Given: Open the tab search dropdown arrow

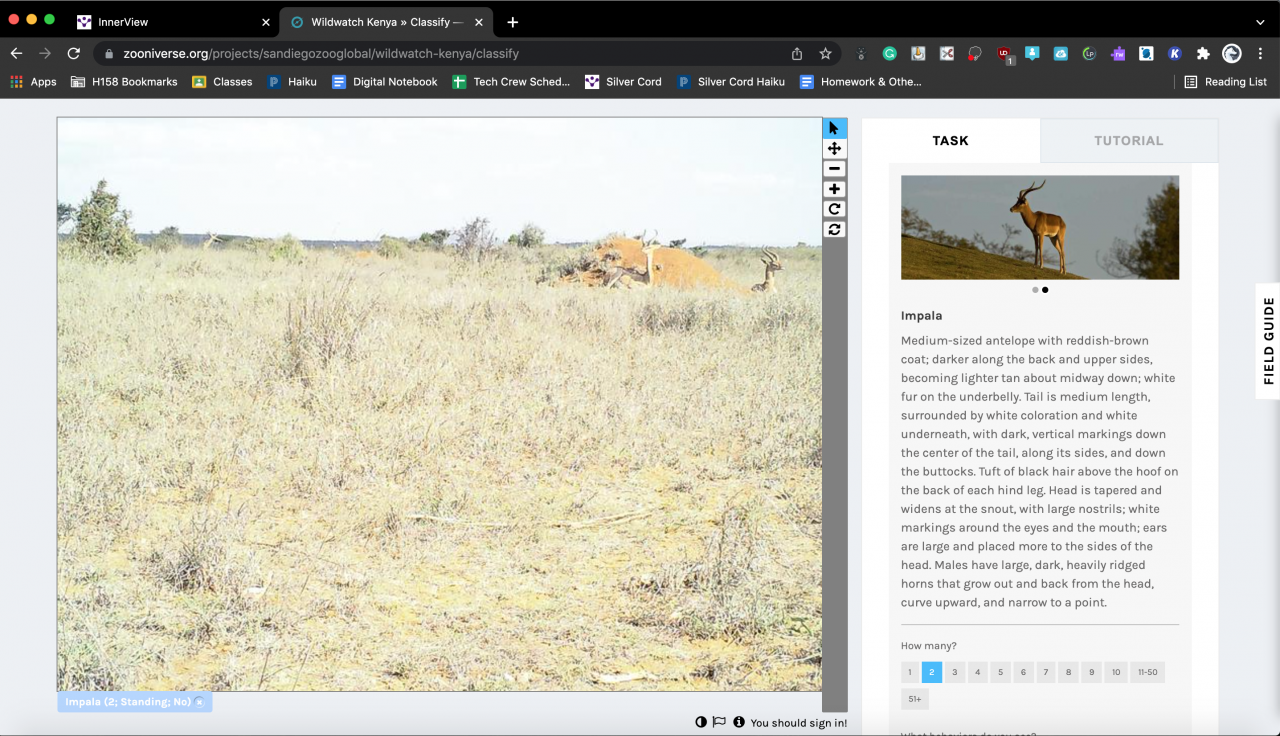Looking at the screenshot, I should 1260,22.
